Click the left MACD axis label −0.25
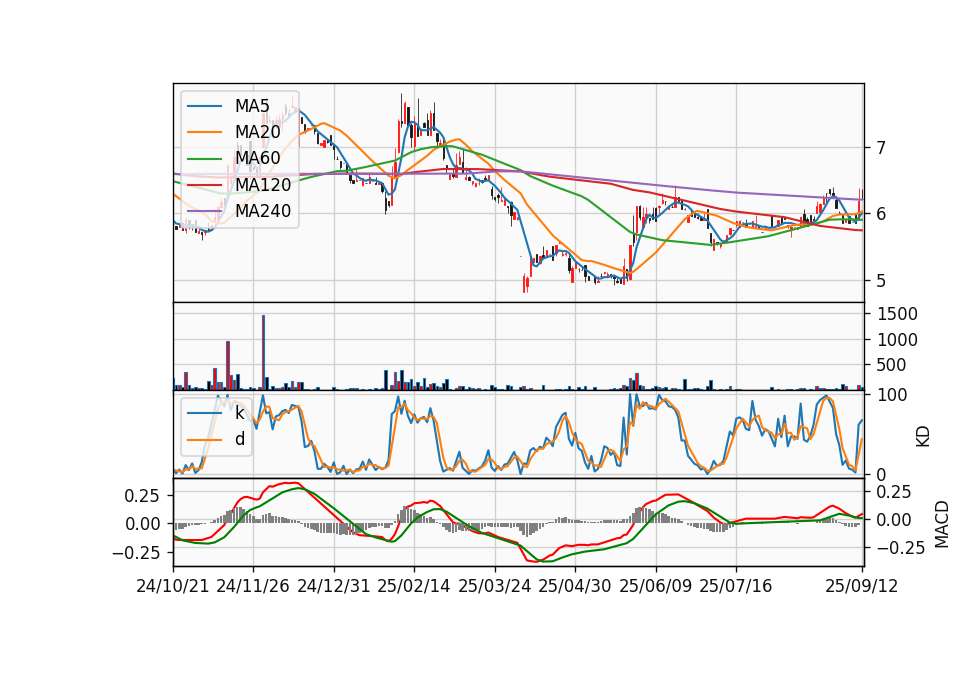 pos(137,553)
